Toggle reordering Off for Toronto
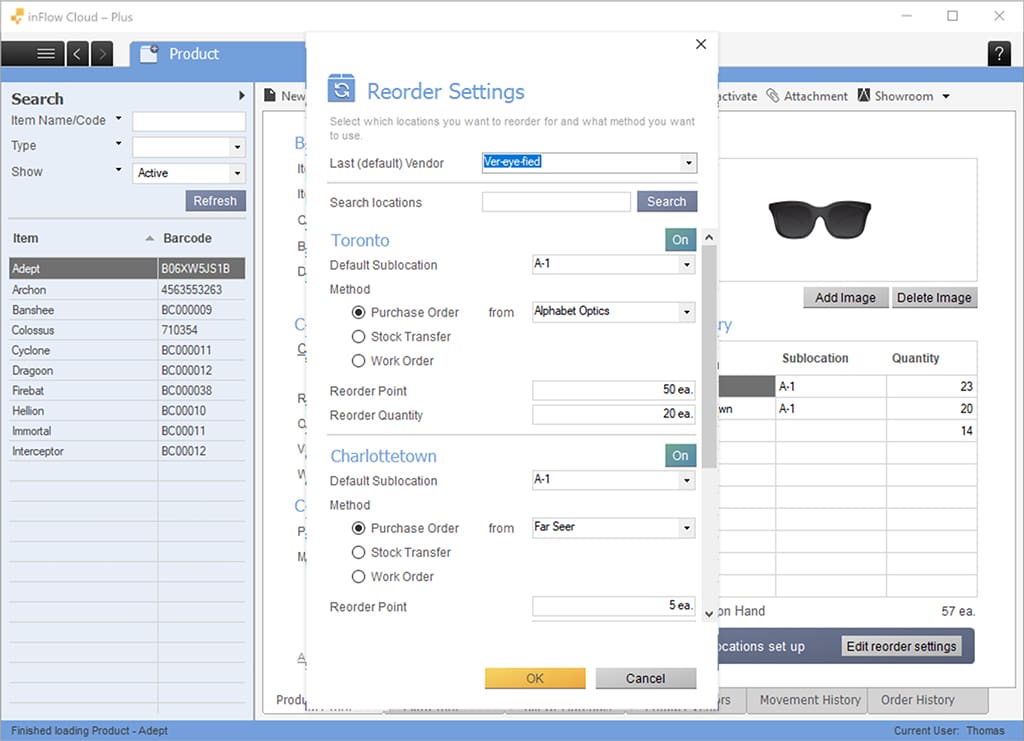Screen dimensions: 1024x741 click(x=680, y=240)
